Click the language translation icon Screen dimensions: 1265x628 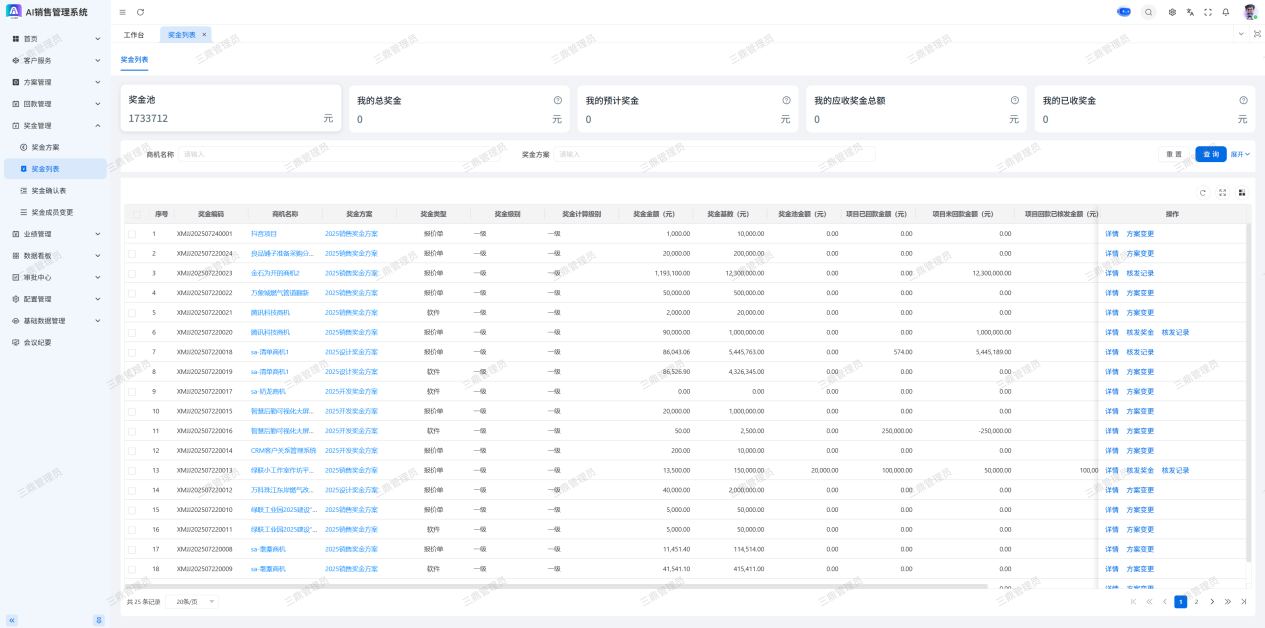[x=1190, y=12]
